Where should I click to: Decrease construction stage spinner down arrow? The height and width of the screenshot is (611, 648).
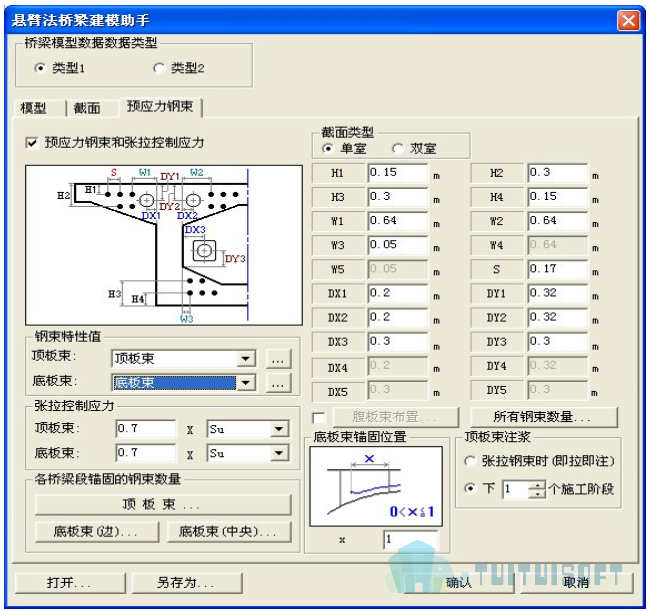(537, 494)
